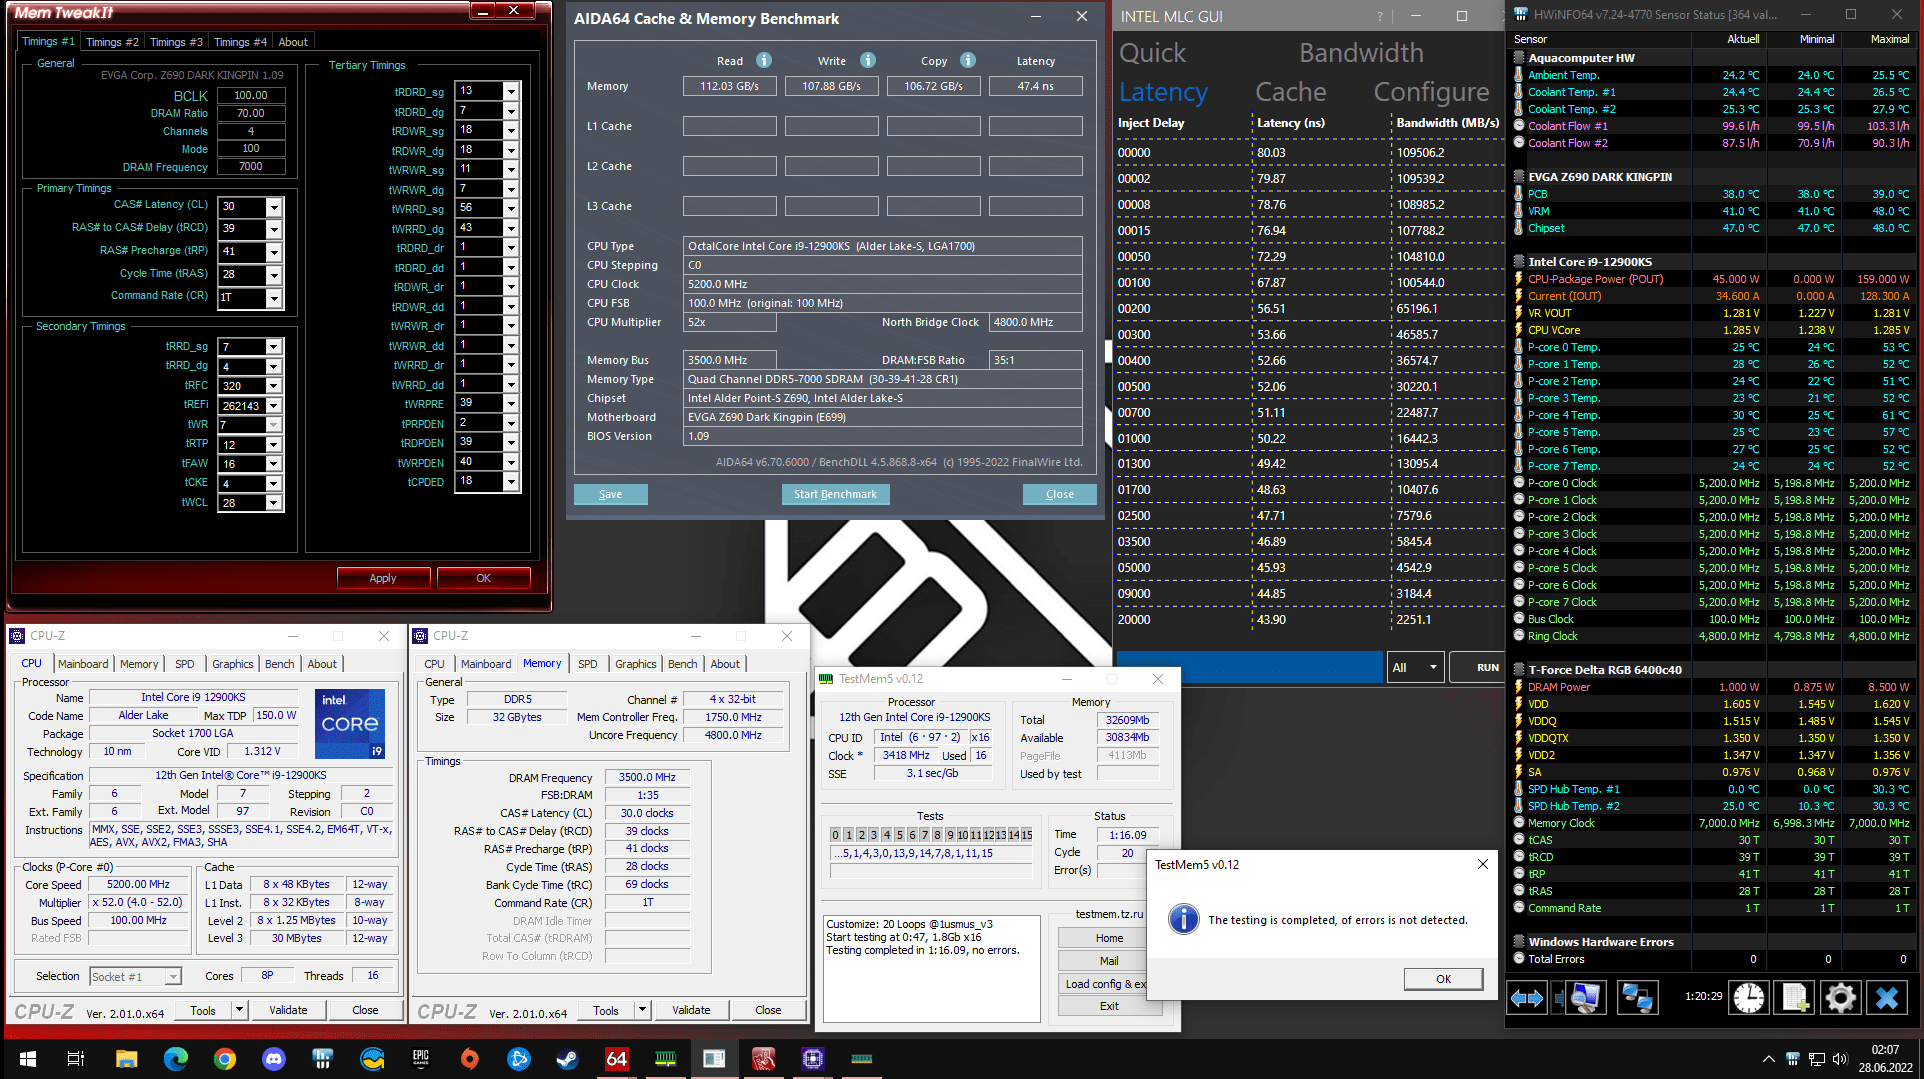Click the volume icon in the system tray

[1839, 1059]
